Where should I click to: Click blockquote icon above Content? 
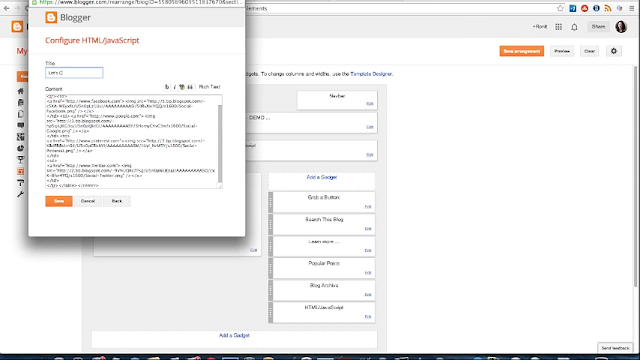click(x=190, y=87)
